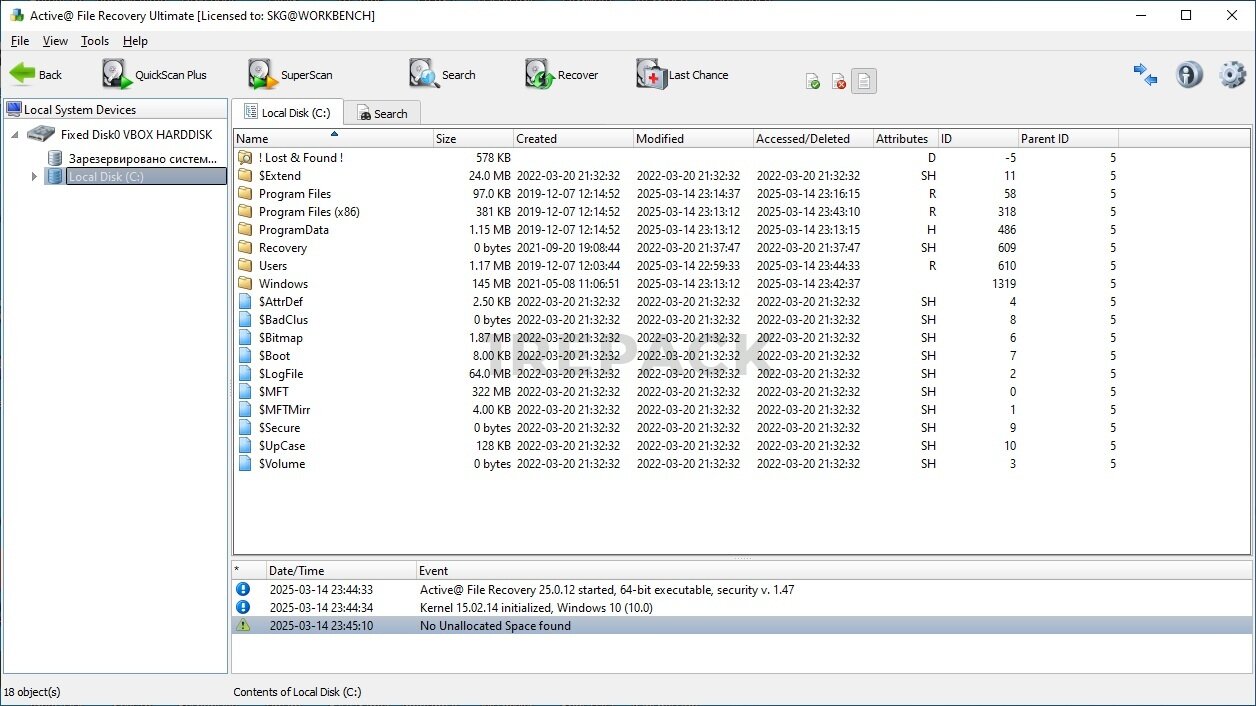Open settings via the gear icon
This screenshot has height=706, width=1256.
1232,75
